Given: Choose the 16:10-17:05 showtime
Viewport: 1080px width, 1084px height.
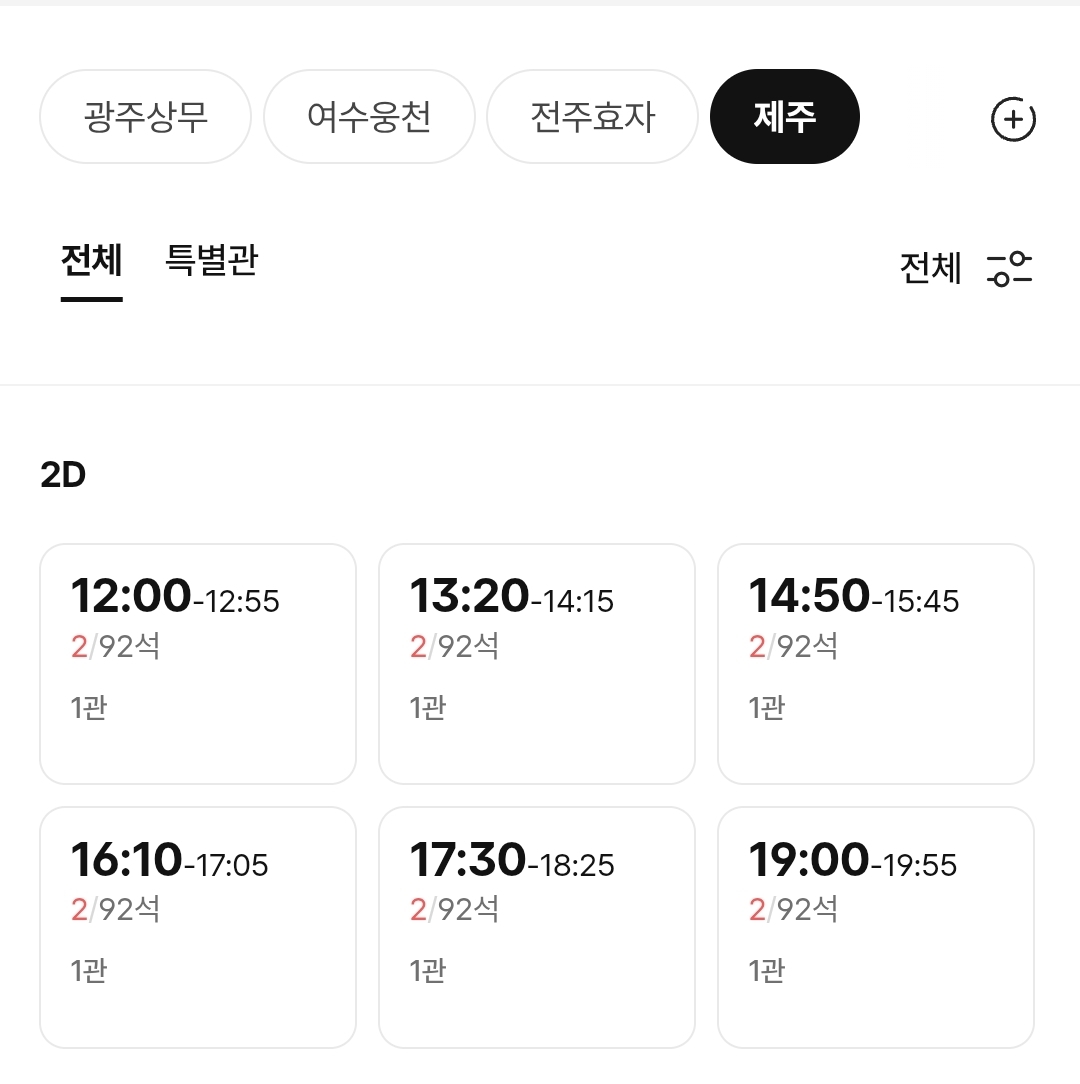Looking at the screenshot, I should [x=198, y=927].
